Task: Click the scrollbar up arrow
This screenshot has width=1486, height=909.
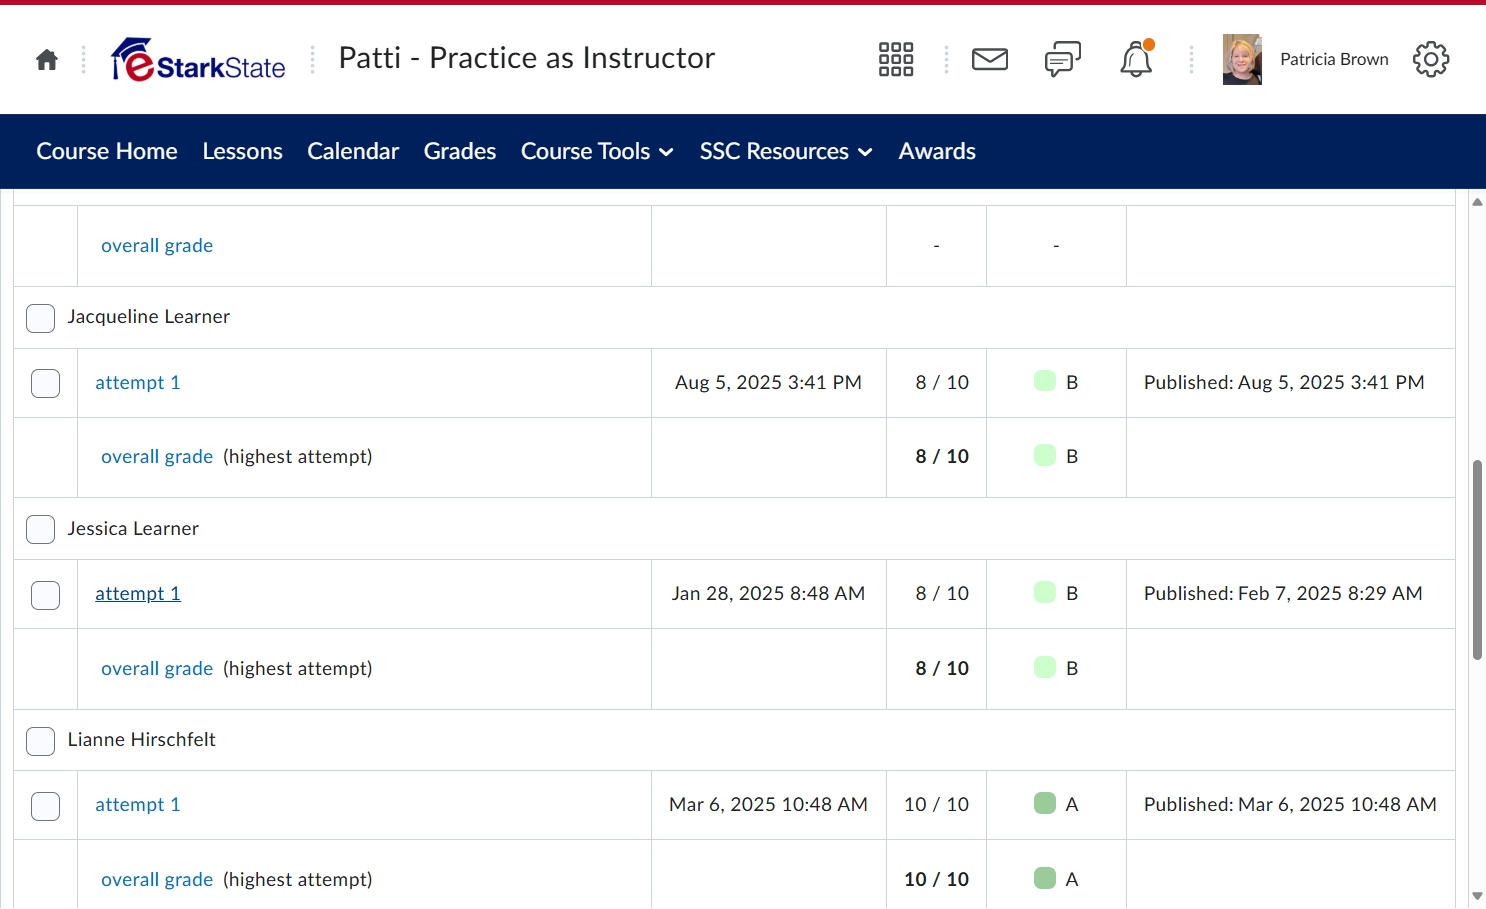Action: point(1477,202)
